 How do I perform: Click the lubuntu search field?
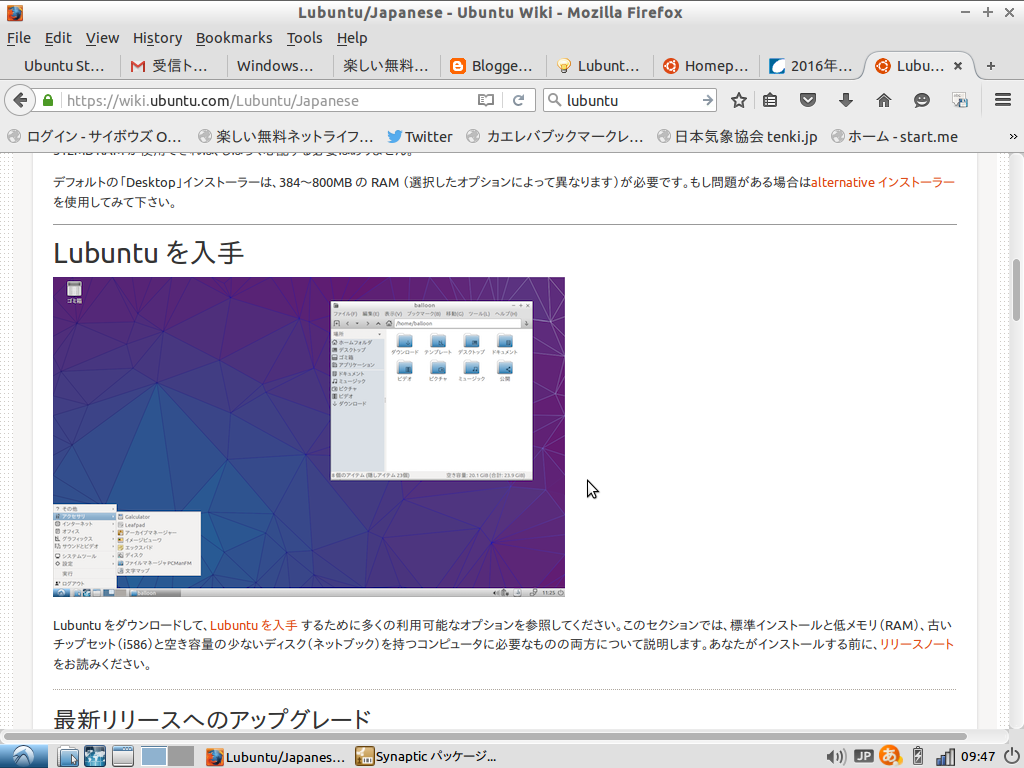[x=631, y=100]
